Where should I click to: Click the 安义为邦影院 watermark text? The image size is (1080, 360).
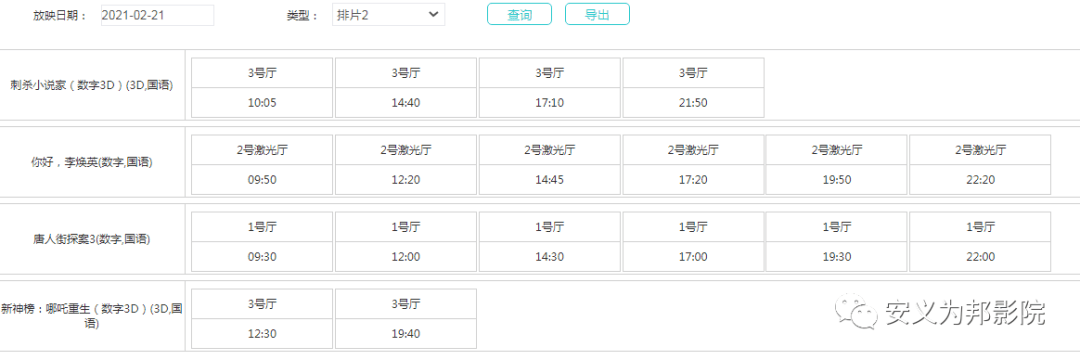tap(966, 314)
